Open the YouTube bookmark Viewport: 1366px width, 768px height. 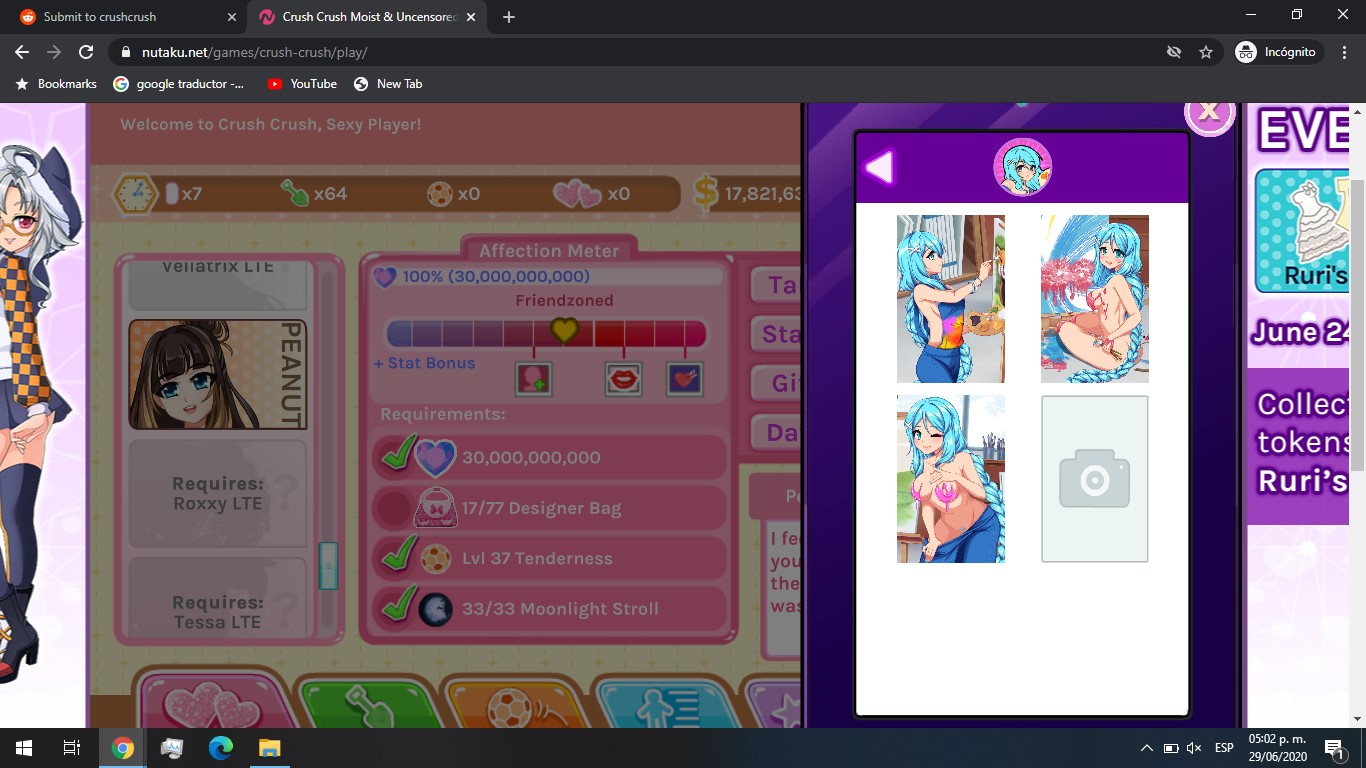[302, 84]
